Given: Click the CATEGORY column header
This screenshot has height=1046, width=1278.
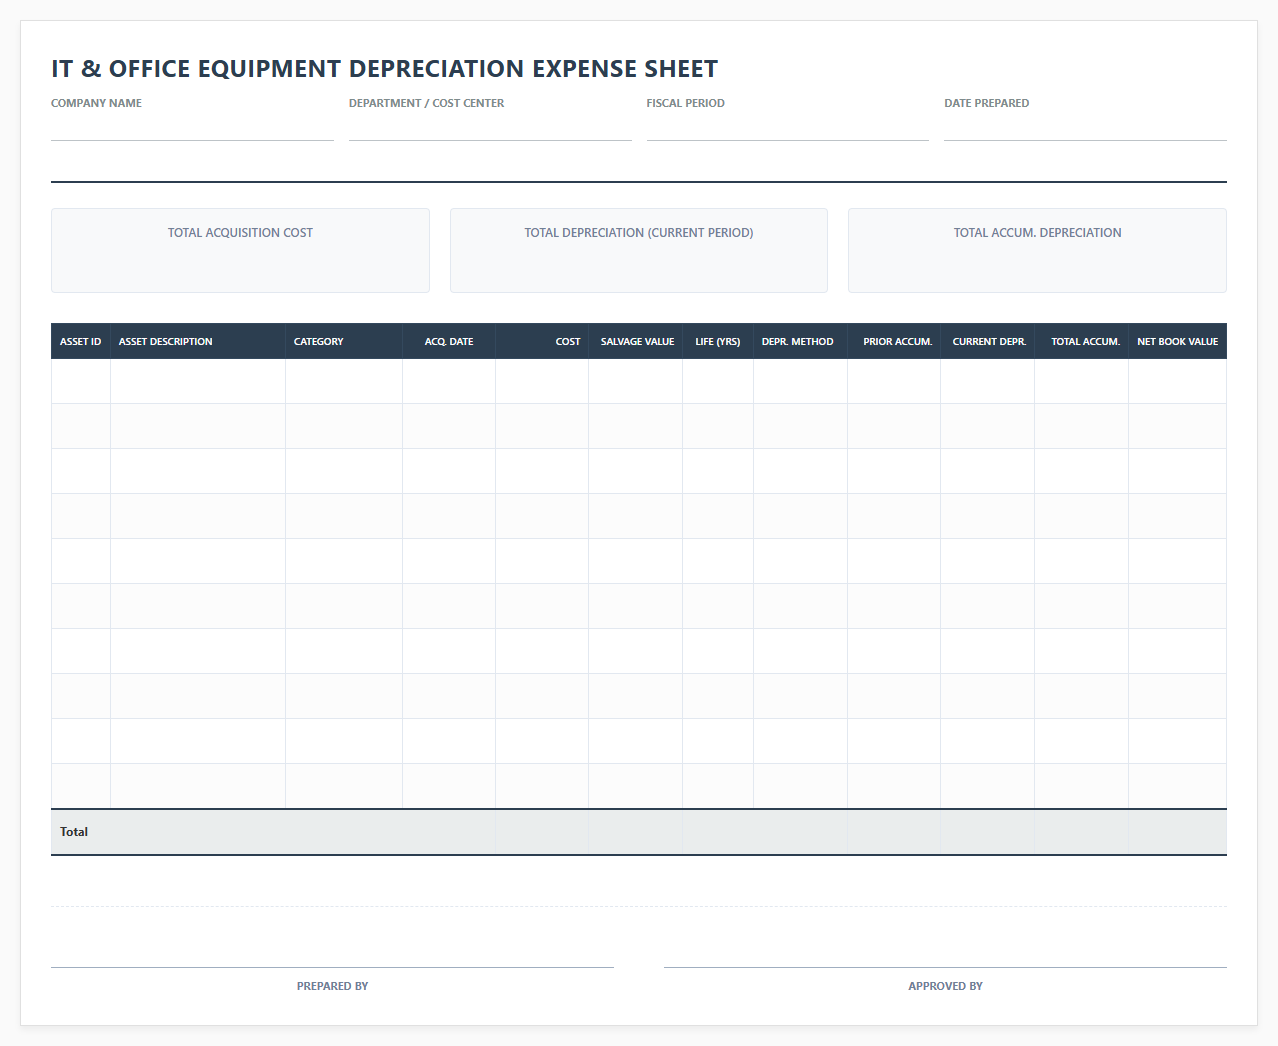Looking at the screenshot, I should pyautogui.click(x=344, y=341).
